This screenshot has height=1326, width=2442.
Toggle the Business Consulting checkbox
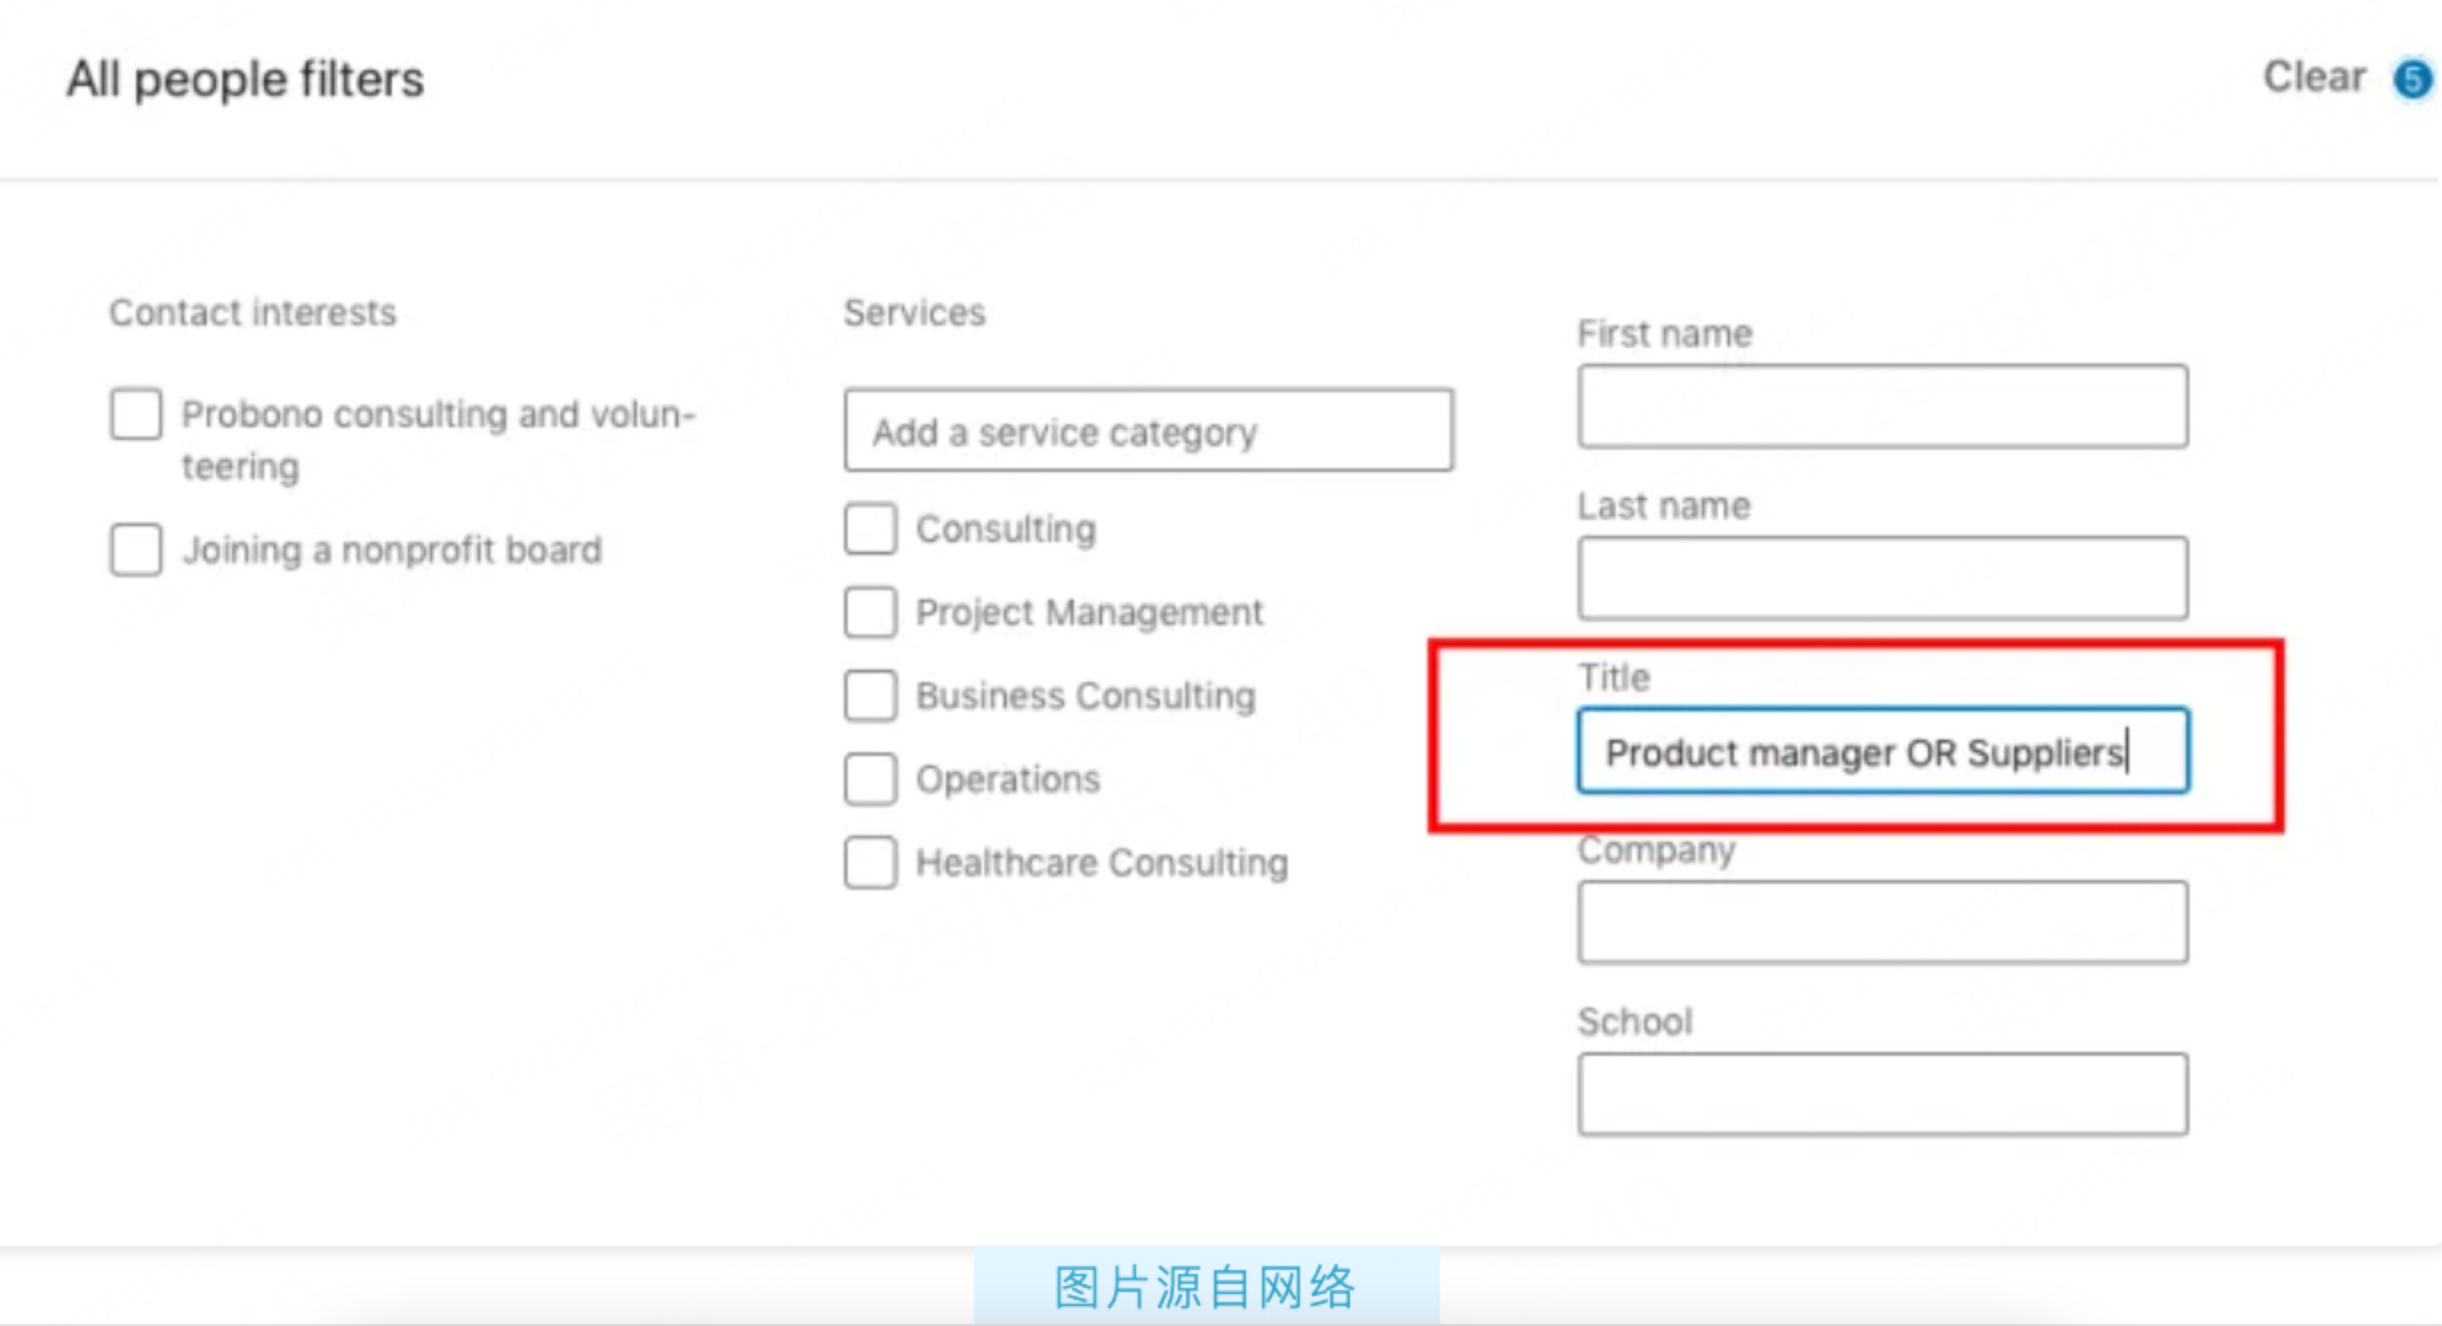click(x=870, y=695)
